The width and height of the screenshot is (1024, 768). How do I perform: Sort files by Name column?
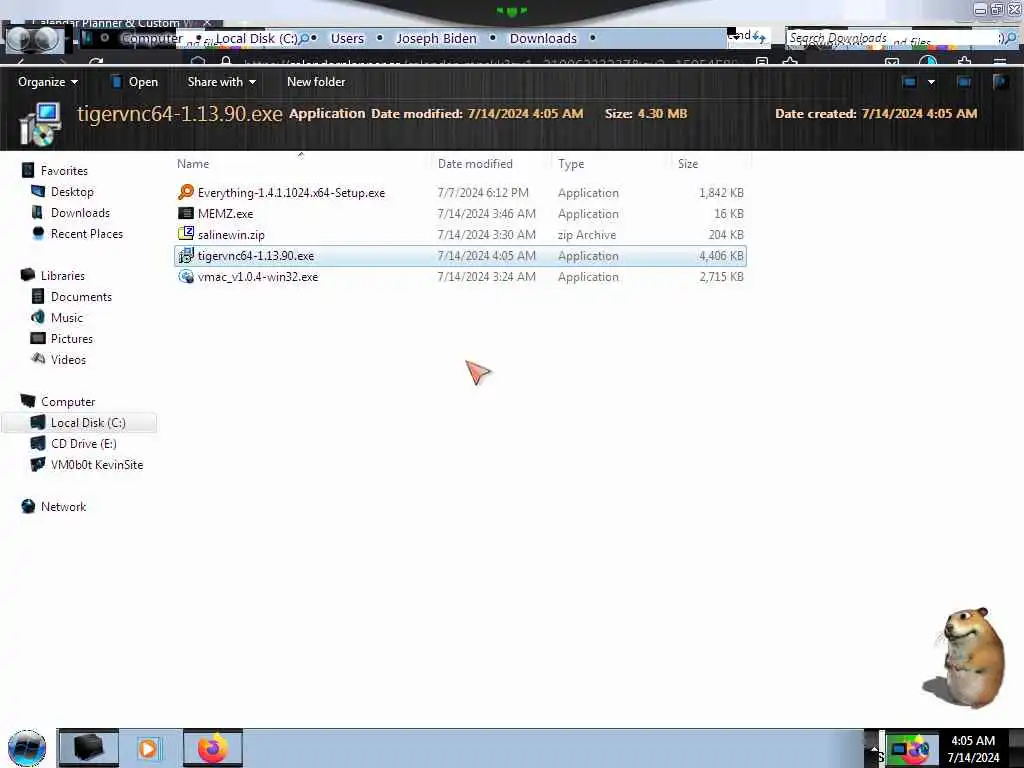[193, 164]
